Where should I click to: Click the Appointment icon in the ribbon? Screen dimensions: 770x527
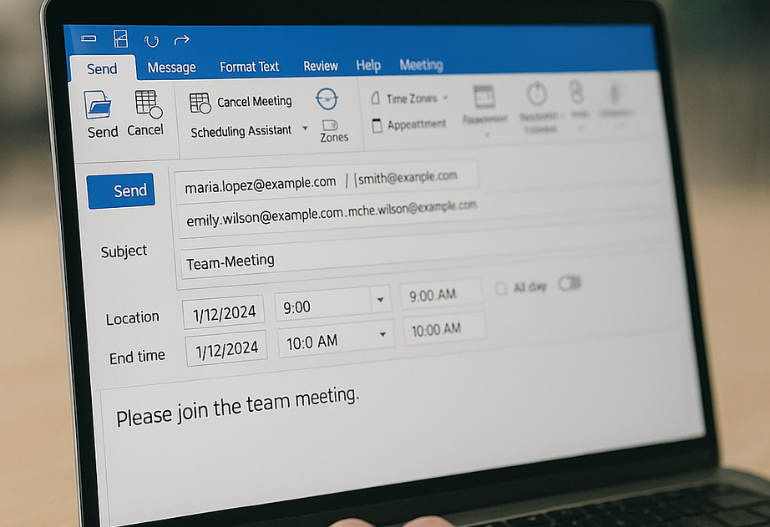pos(377,126)
